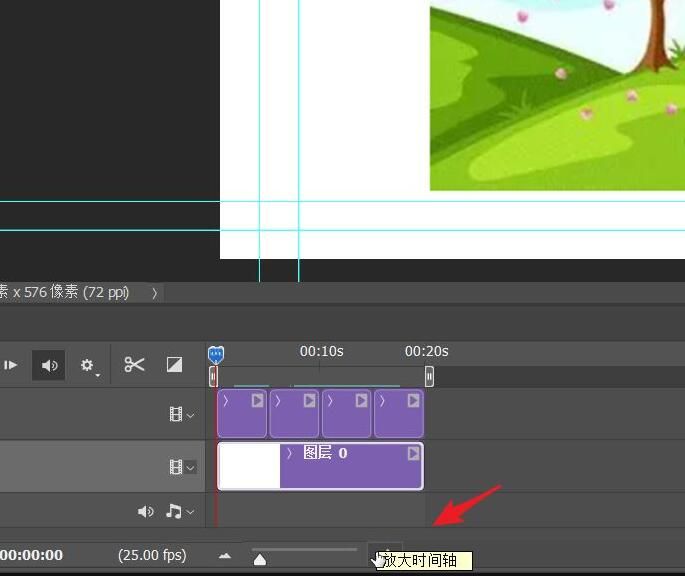Click the scissors split-at-playhead icon
The image size is (685, 576).
tap(134, 365)
